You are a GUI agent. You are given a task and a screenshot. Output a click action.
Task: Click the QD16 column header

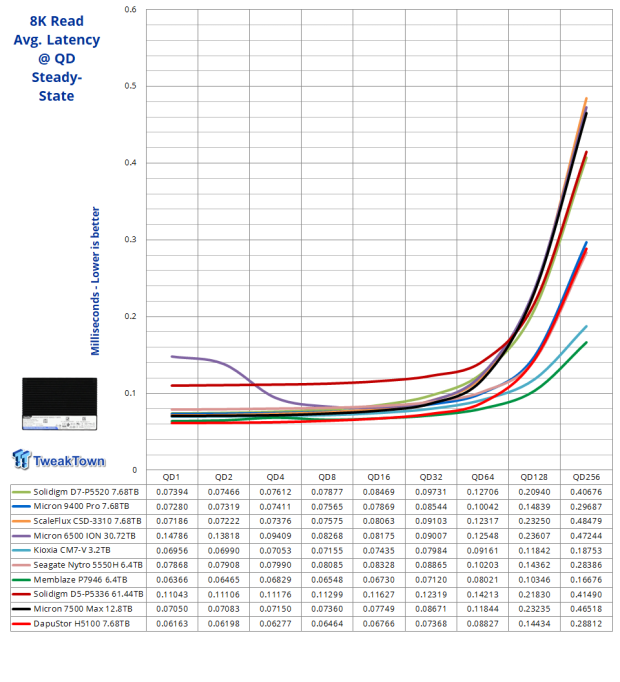tap(379, 477)
